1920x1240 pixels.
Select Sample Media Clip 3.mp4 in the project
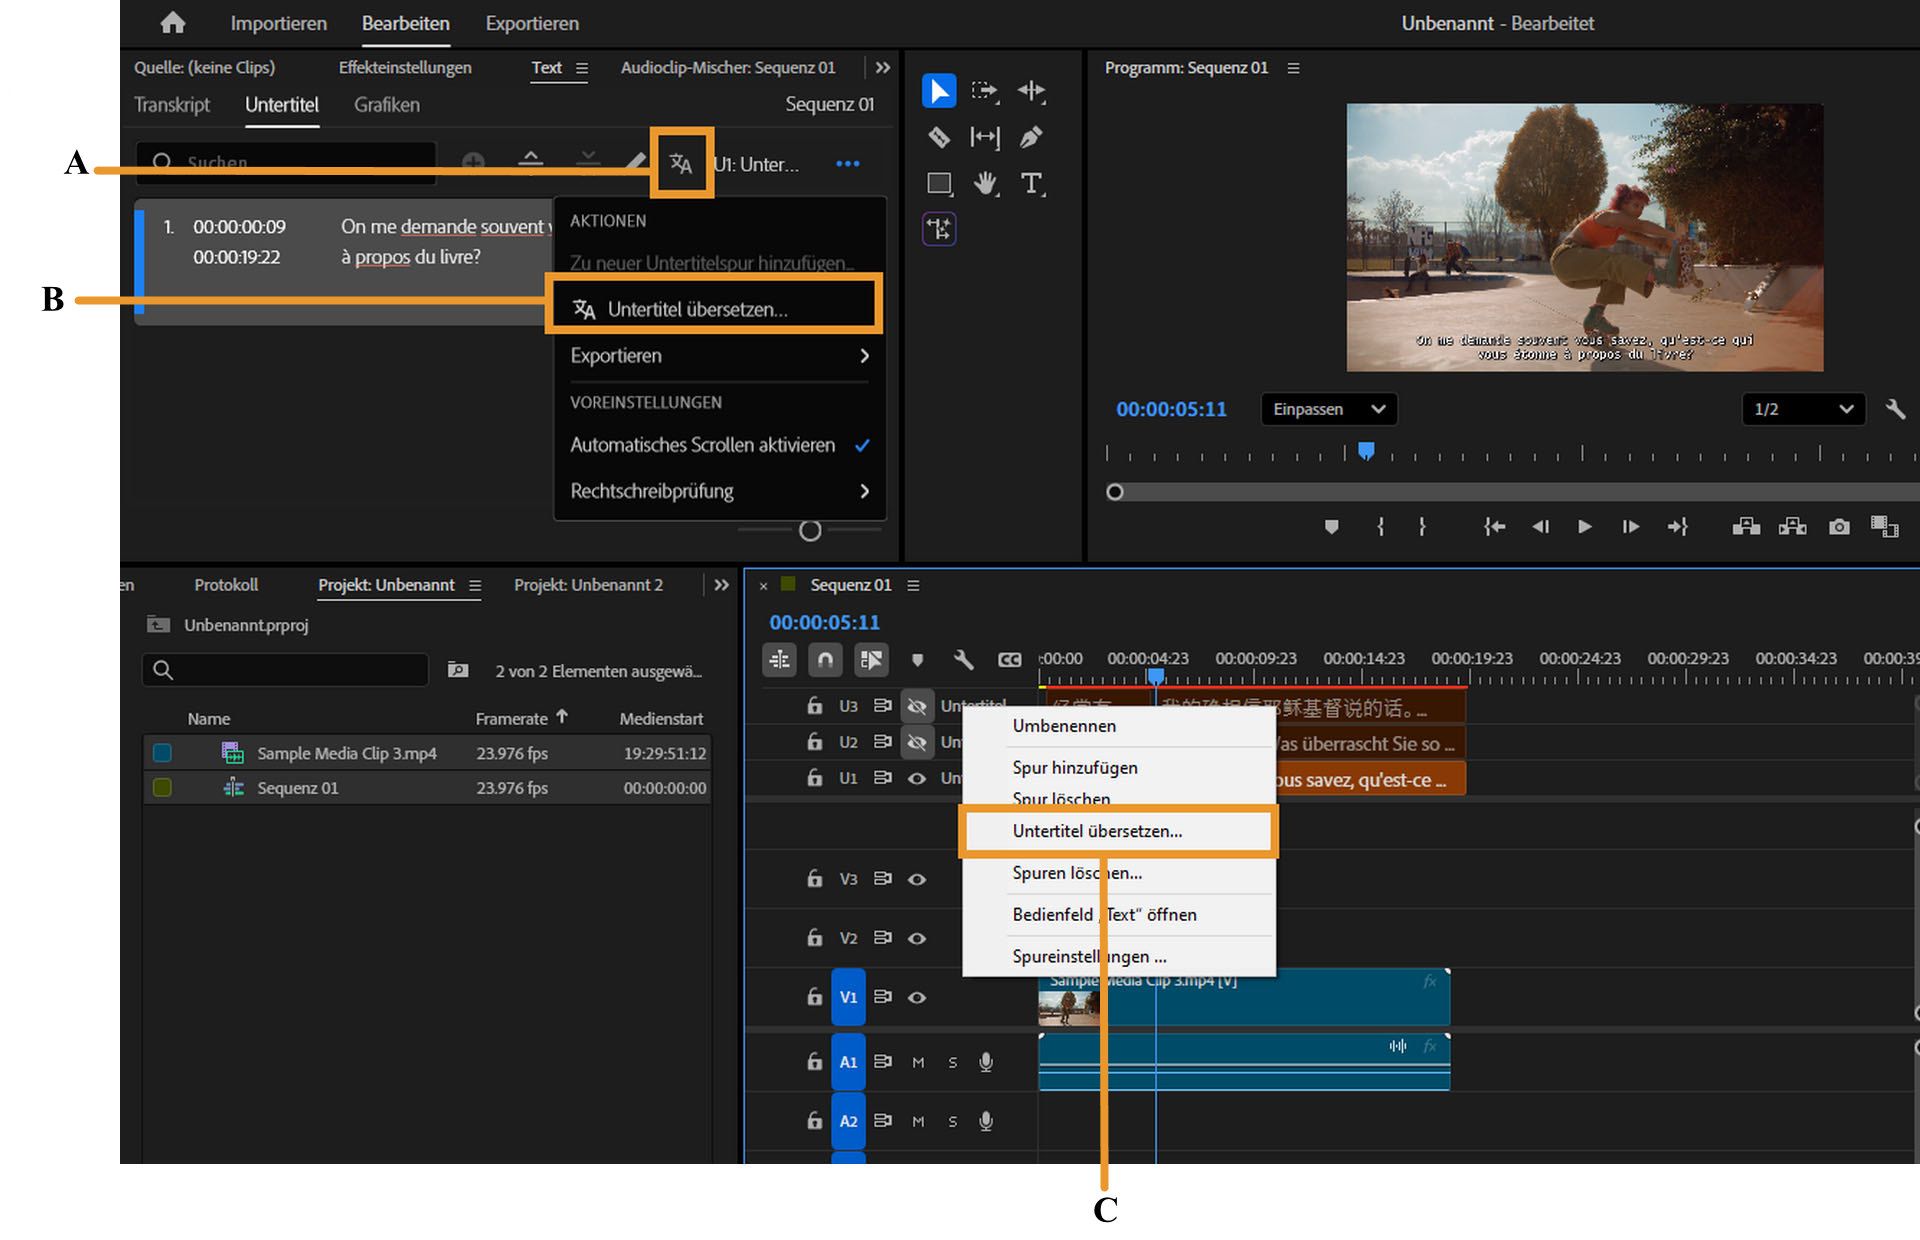347,753
